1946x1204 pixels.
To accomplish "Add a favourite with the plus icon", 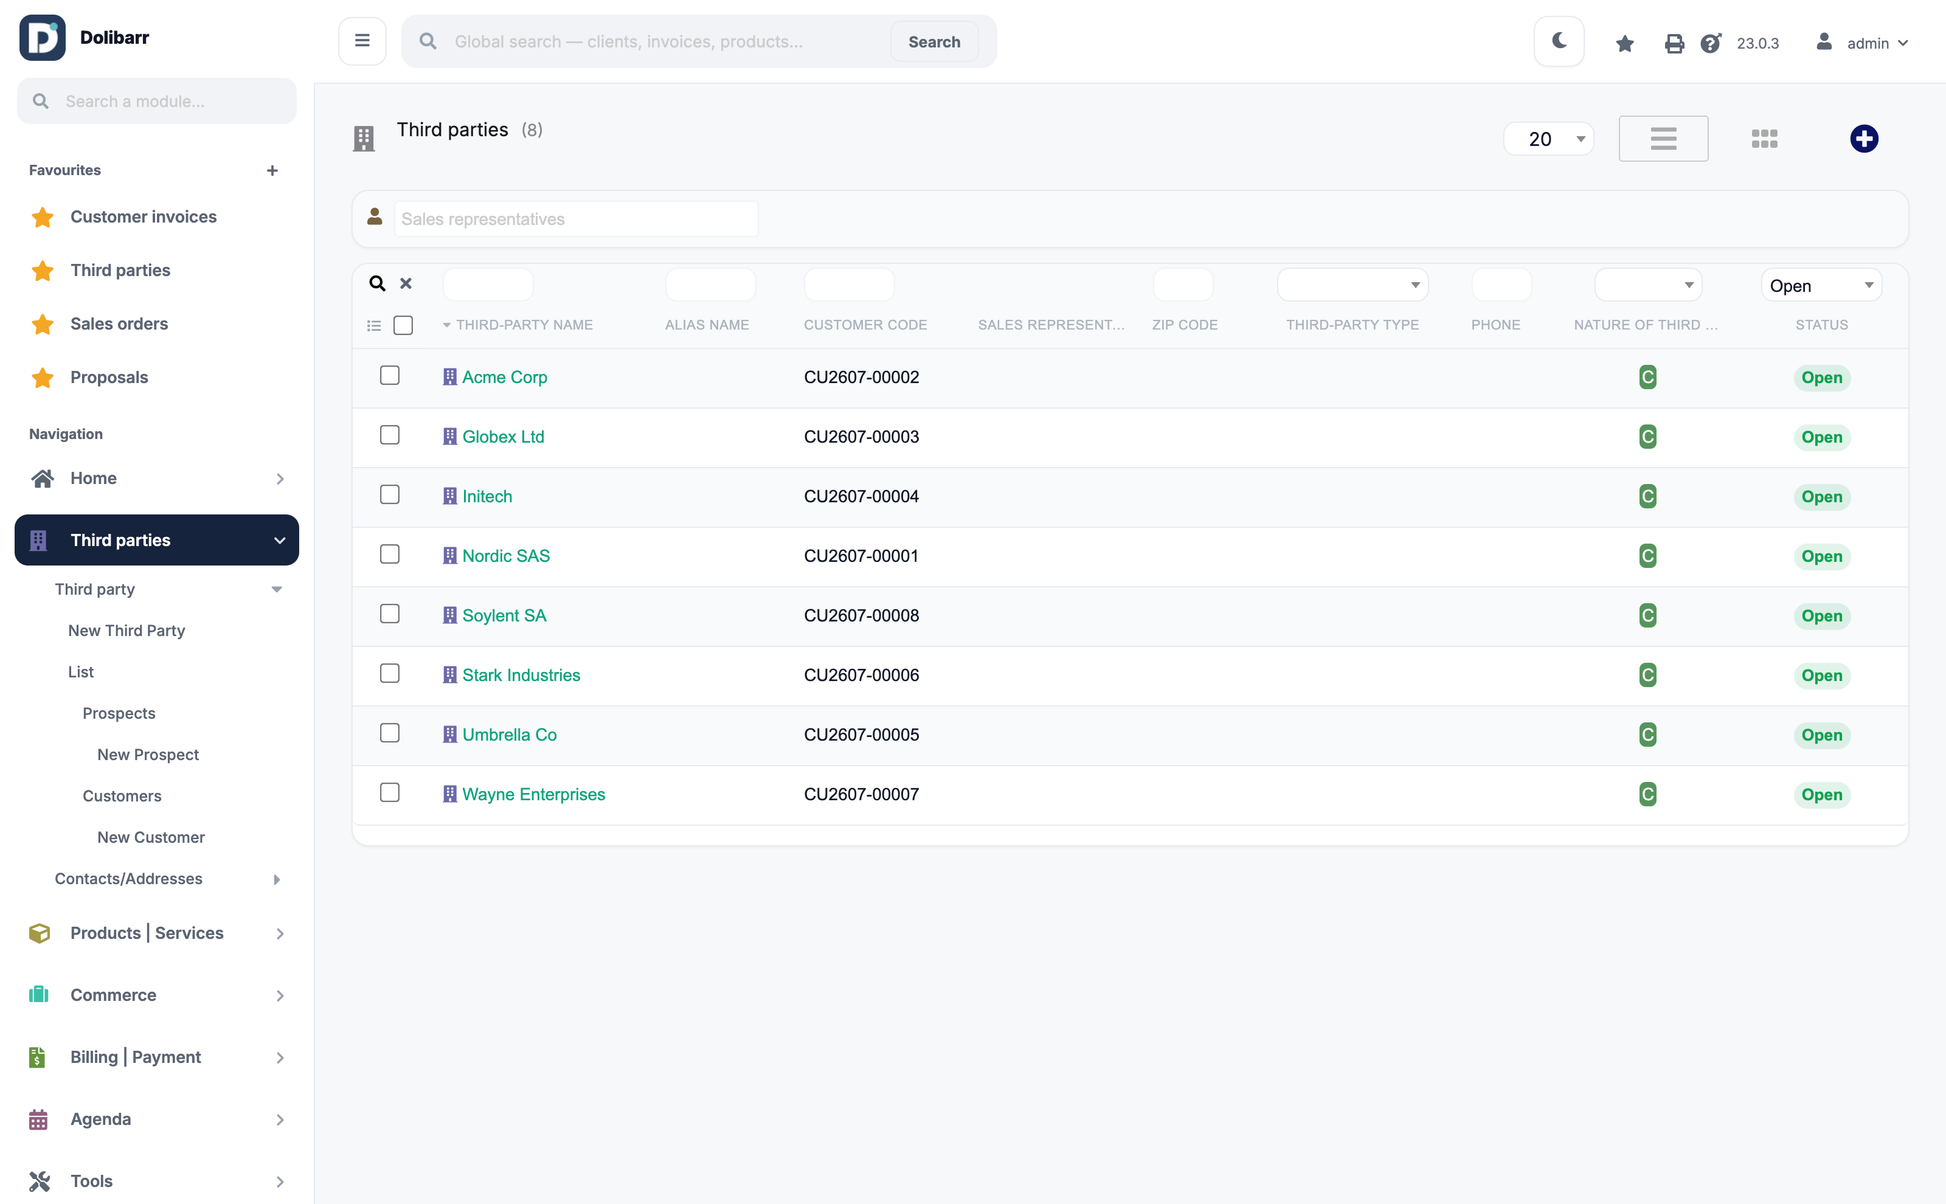I will pos(272,171).
